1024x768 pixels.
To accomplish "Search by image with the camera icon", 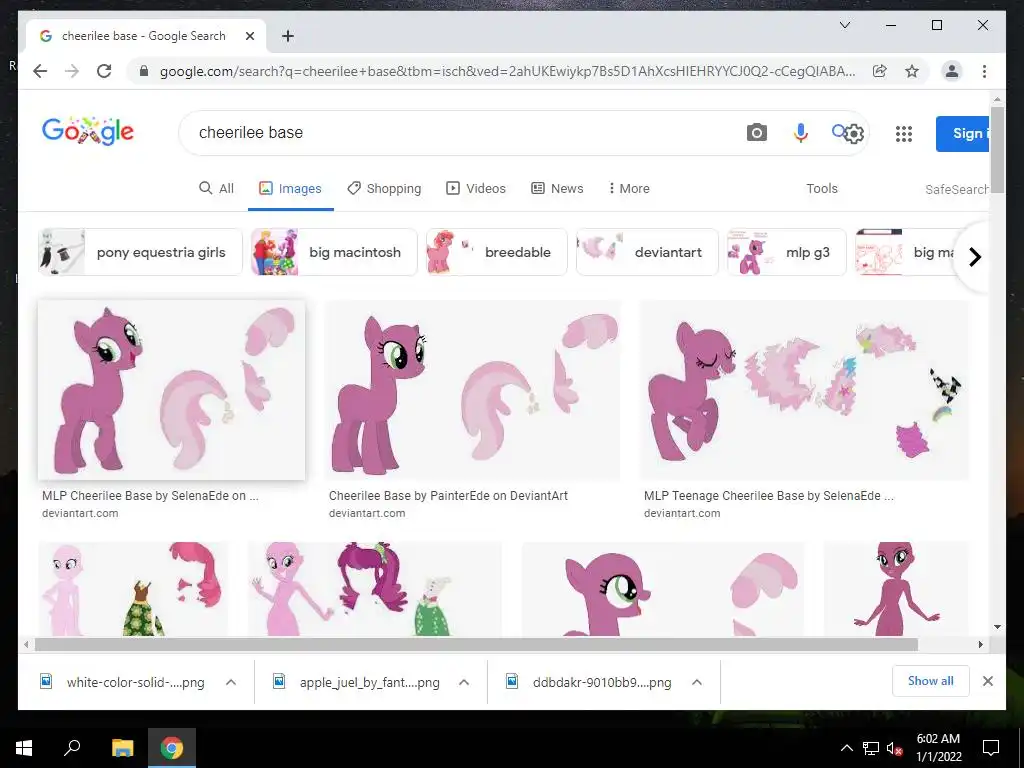I will click(x=756, y=133).
